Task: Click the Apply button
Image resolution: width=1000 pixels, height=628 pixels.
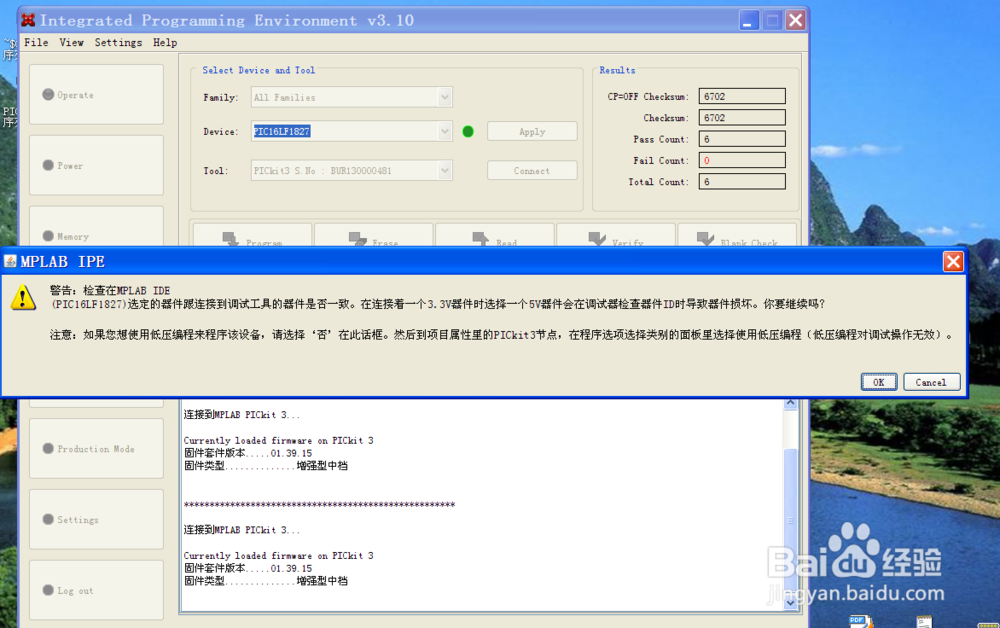Action: pos(532,131)
